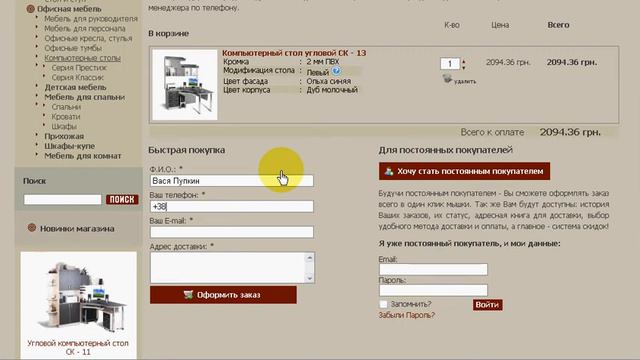Open Офисные кресла, стулья category
The image size is (640, 360).
click(x=88, y=38)
